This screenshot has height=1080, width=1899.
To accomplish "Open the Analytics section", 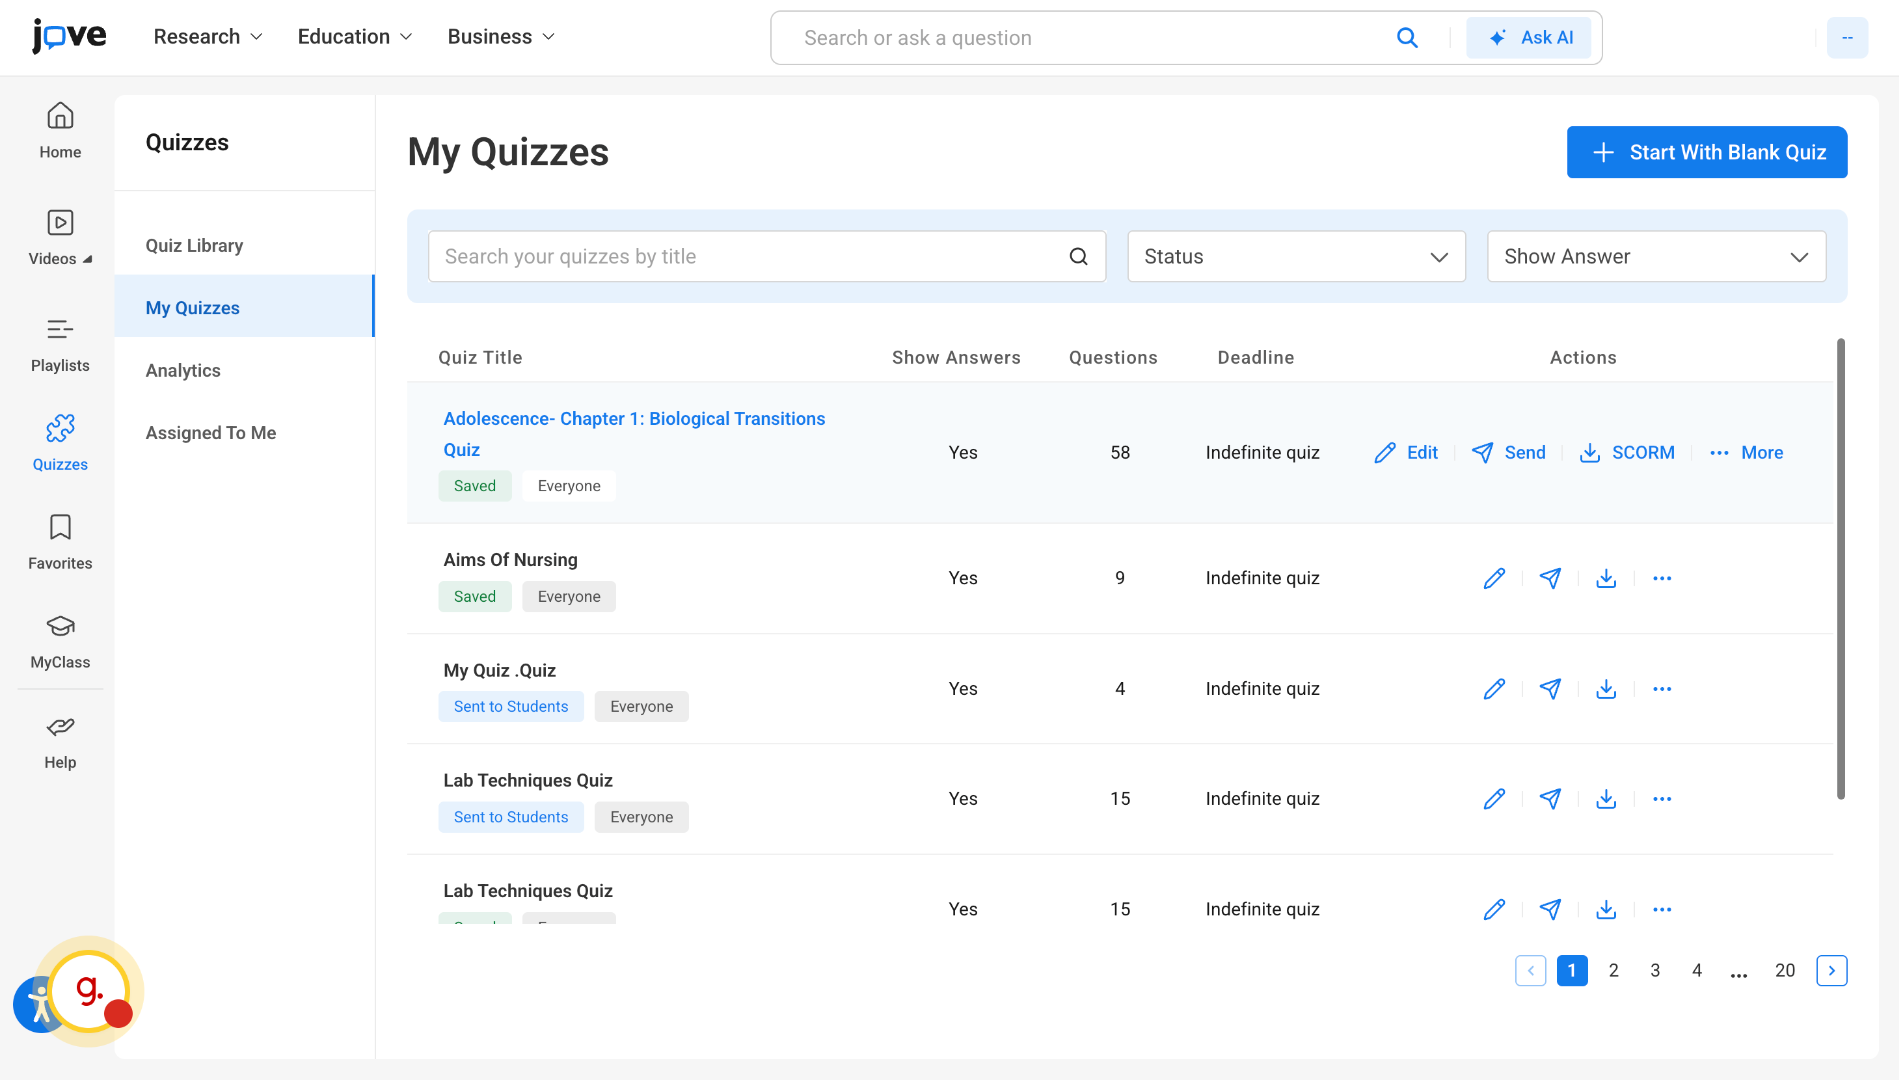I will point(183,371).
